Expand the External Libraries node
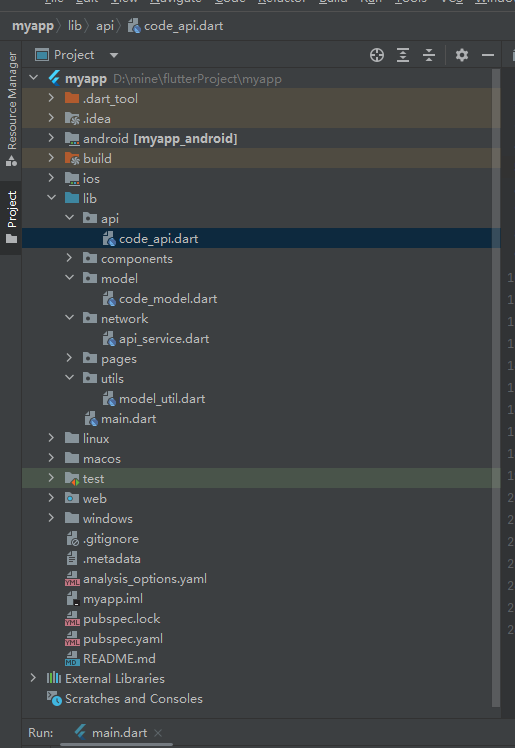This screenshot has height=748, width=515. click(33, 678)
